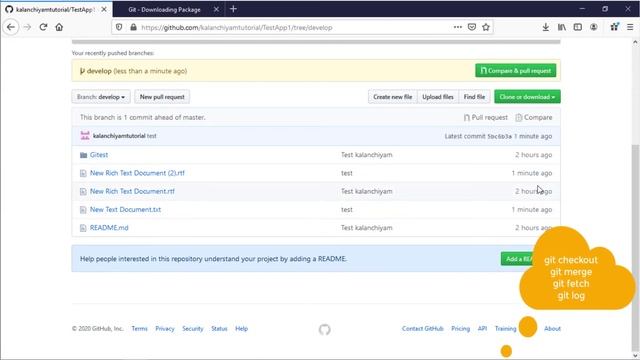Screen dimensions: 640x360
Task: Open the Firefox library icon
Action: 562,27
